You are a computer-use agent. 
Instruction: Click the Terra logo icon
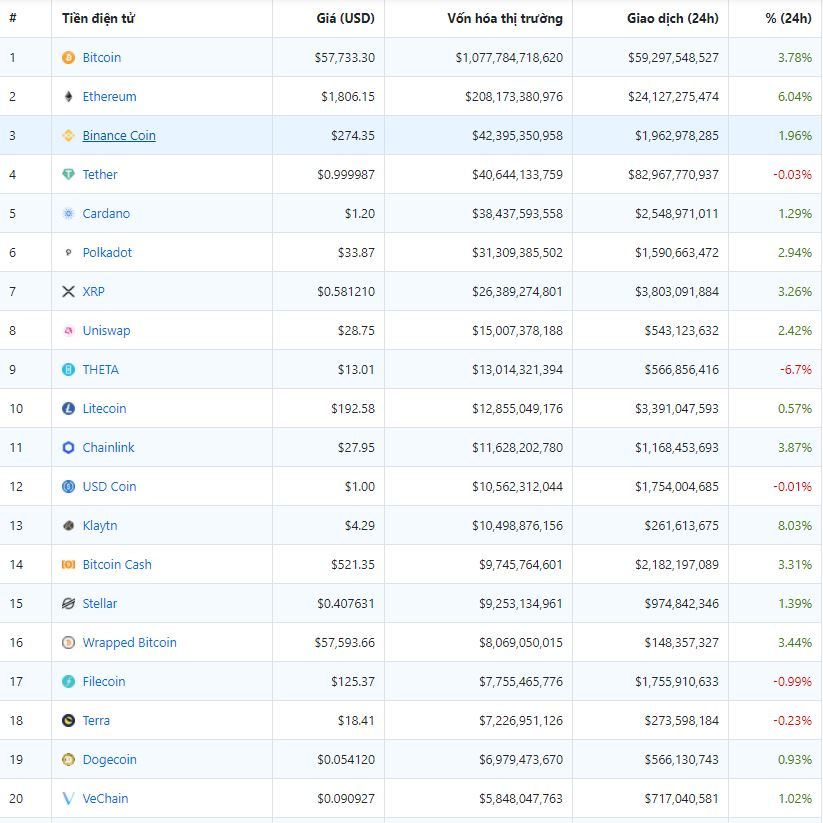point(68,720)
